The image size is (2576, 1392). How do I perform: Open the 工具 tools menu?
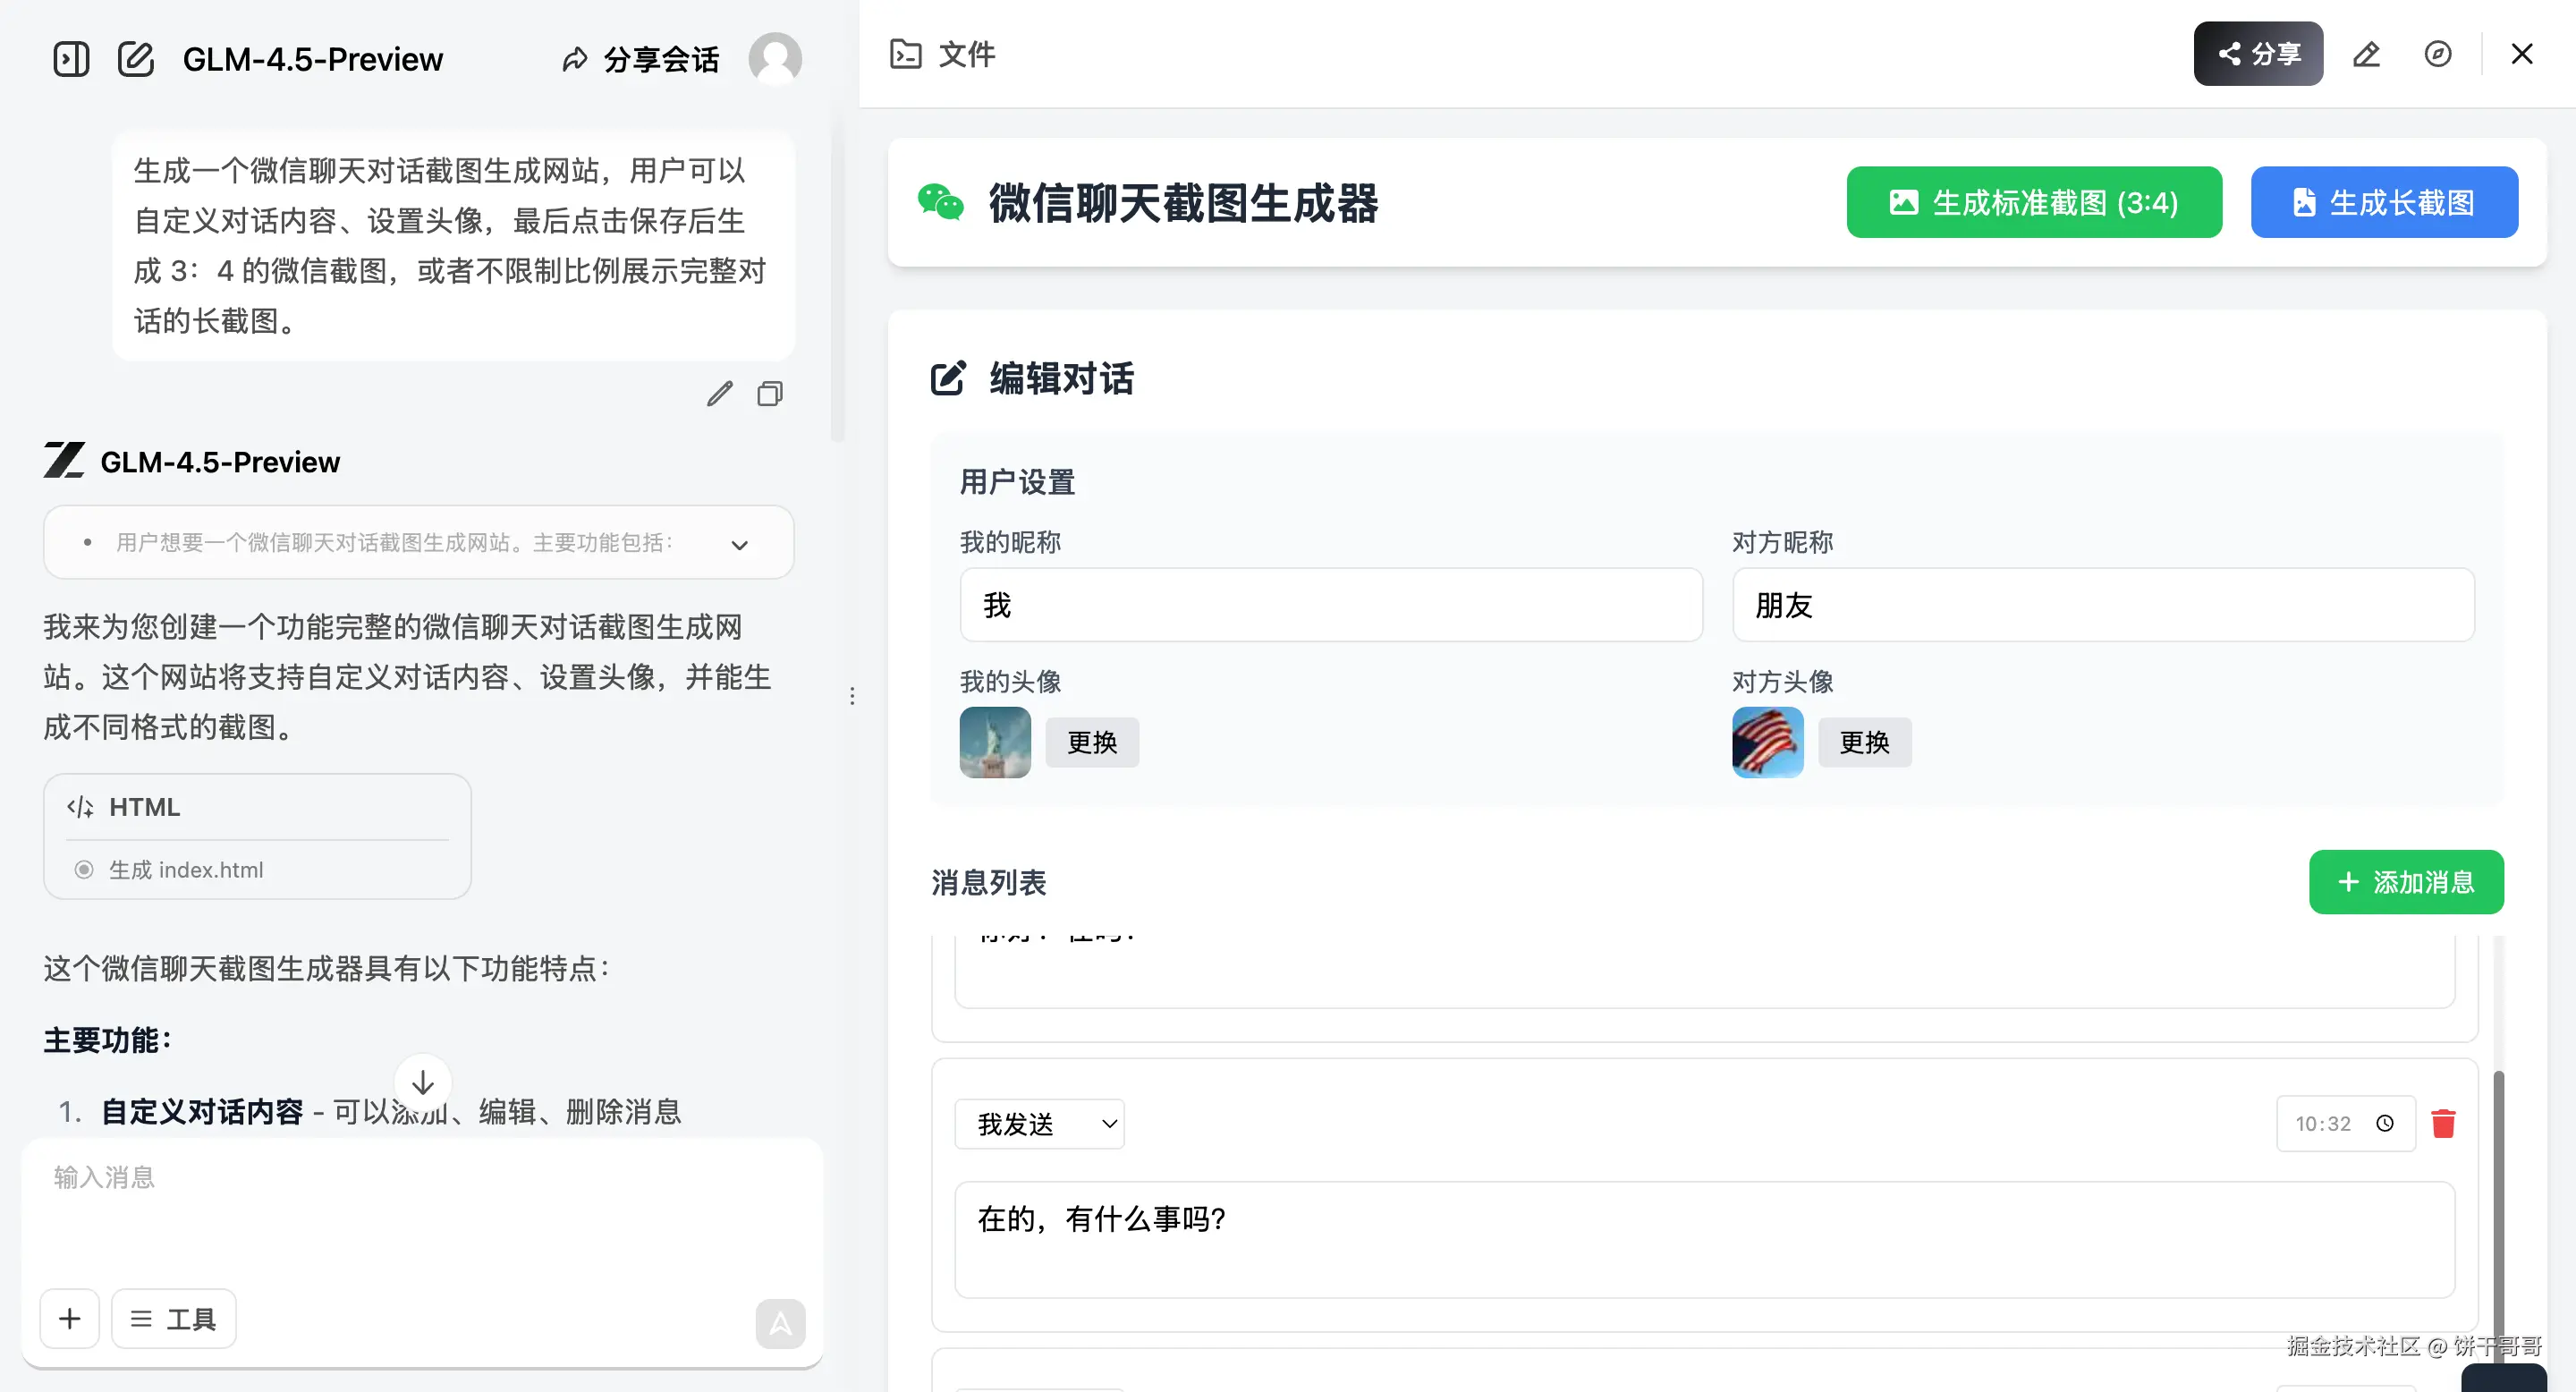point(174,1319)
